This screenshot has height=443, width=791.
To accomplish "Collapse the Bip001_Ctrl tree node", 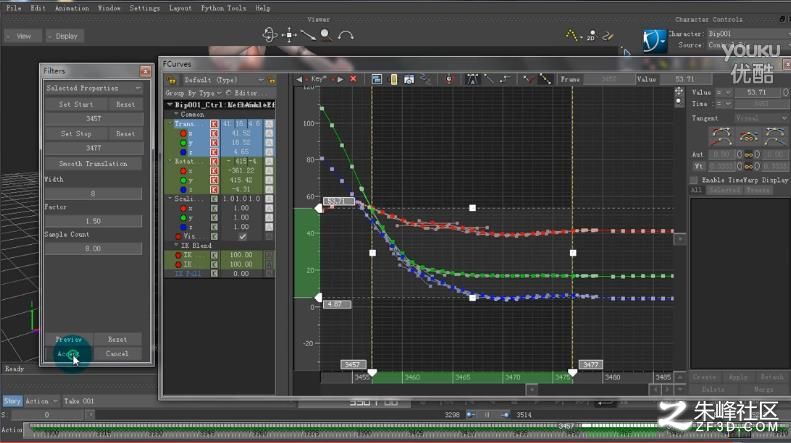I will pyautogui.click(x=170, y=104).
